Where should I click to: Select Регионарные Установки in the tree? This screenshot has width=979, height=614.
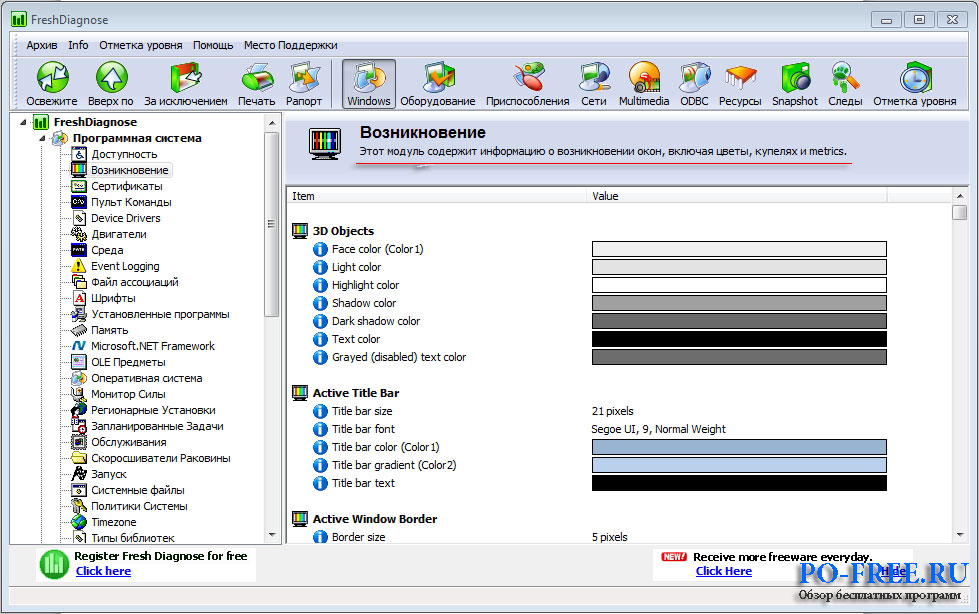[154, 410]
